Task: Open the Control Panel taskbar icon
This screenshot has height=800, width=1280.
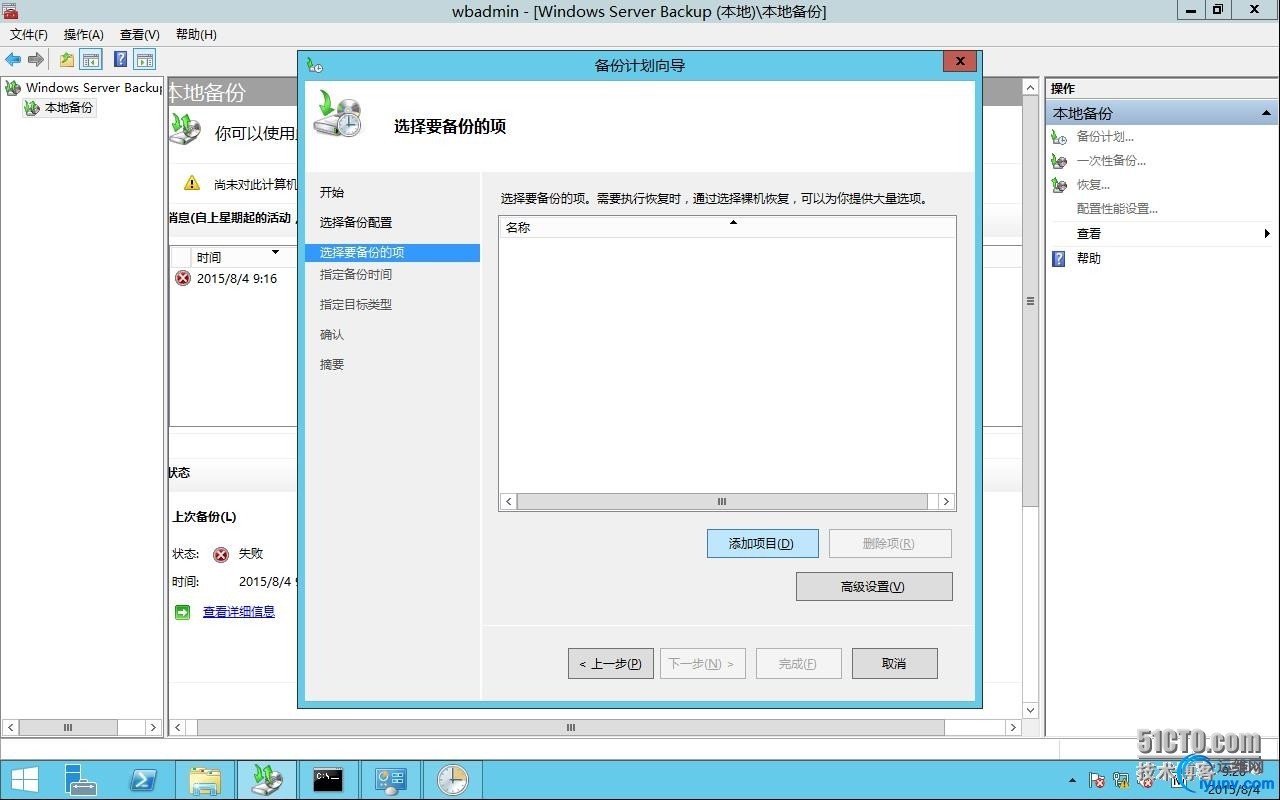Action: coord(390,780)
